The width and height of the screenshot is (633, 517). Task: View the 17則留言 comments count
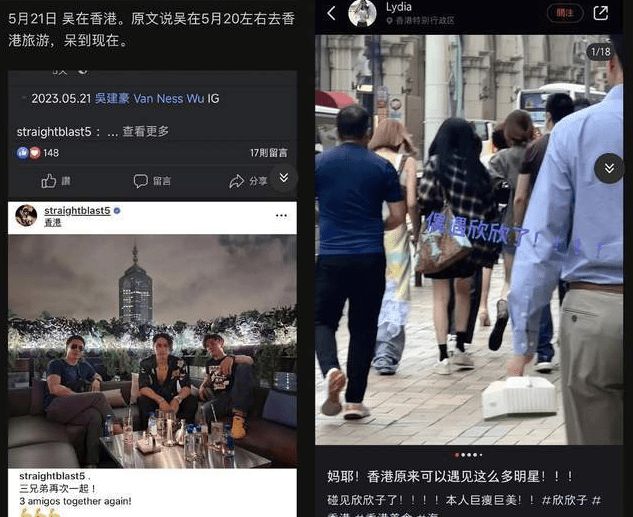pyautogui.click(x=268, y=153)
